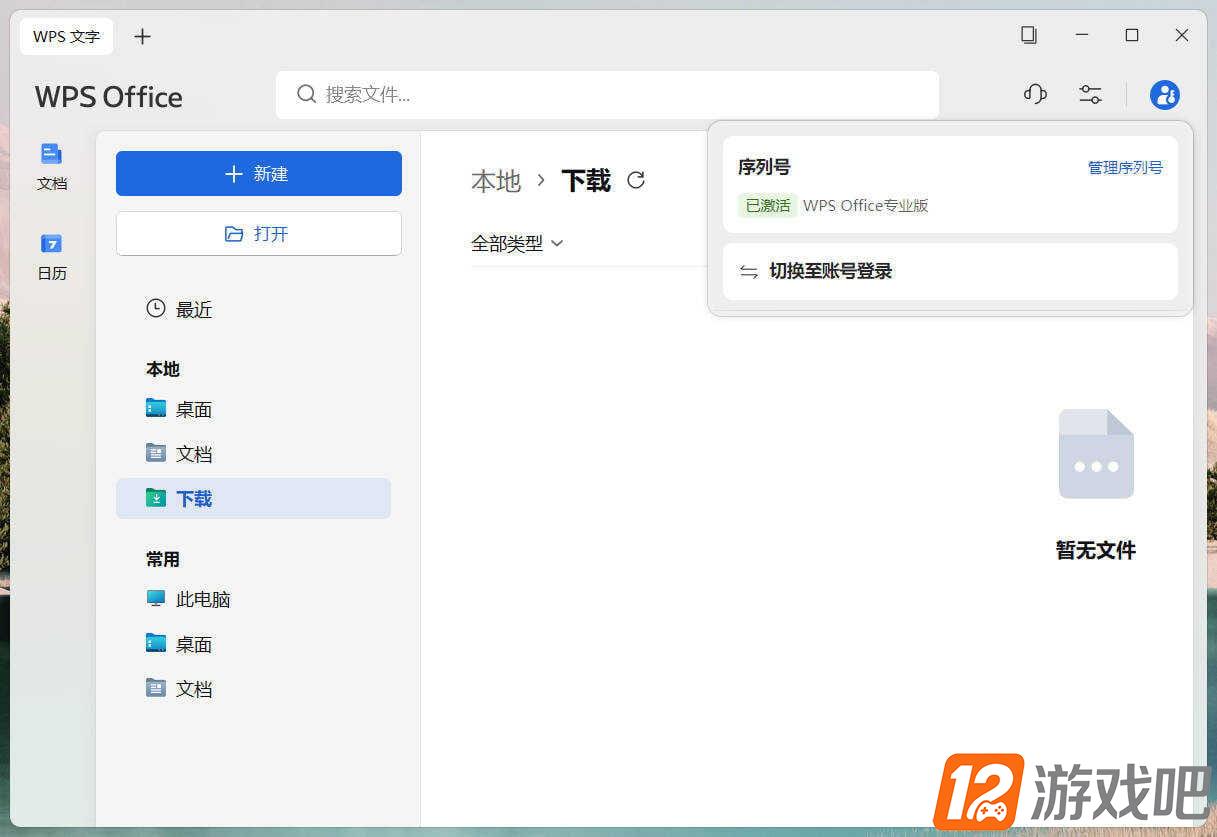Open the customer service headset icon
The width and height of the screenshot is (1217, 837).
(1035, 94)
